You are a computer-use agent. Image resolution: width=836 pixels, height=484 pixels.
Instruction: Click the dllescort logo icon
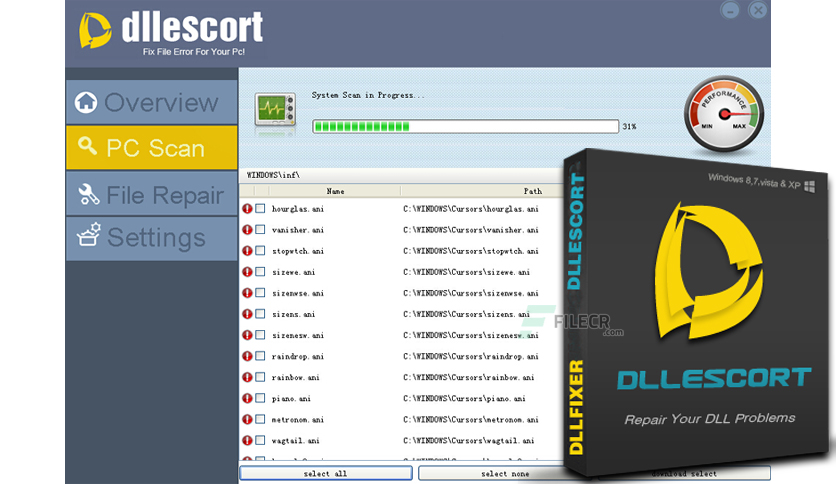click(x=95, y=30)
